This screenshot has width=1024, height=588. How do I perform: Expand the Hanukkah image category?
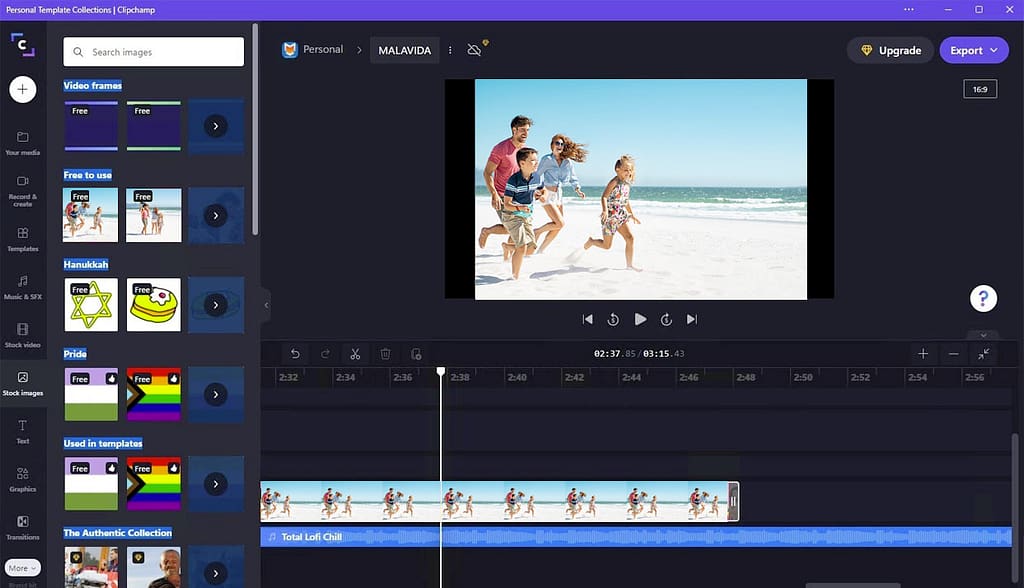click(x=216, y=304)
